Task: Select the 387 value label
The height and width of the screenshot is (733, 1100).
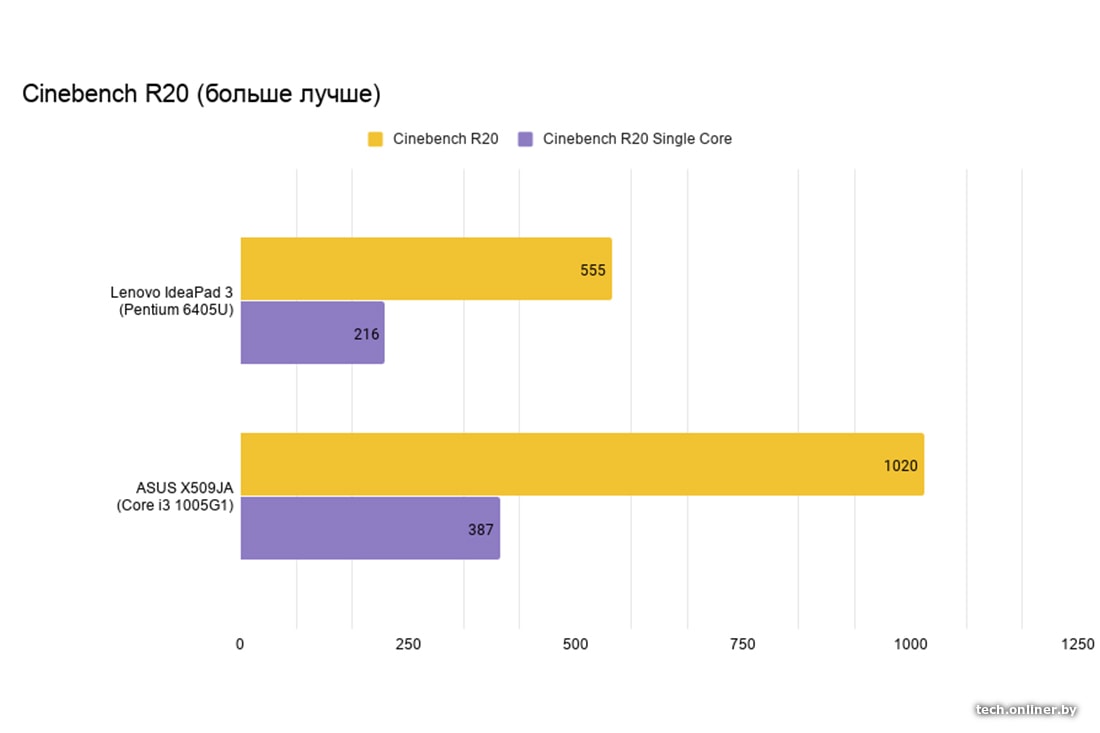Action: (x=481, y=529)
